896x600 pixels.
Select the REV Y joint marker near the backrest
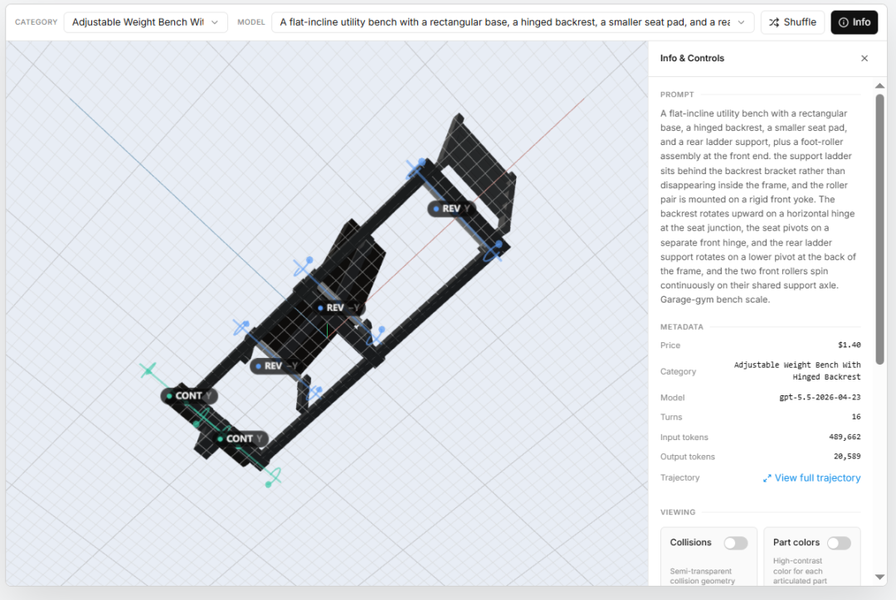pyautogui.click(x=451, y=209)
